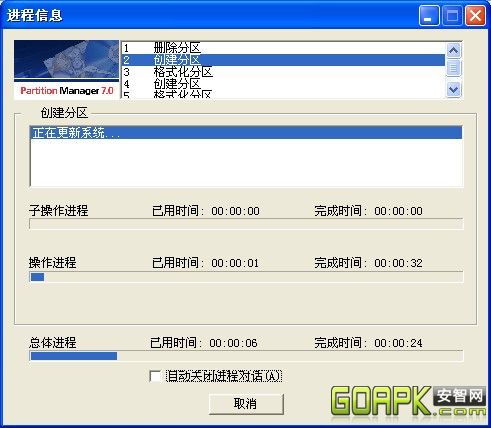Select operation 1 删除分区 in list

(283, 48)
